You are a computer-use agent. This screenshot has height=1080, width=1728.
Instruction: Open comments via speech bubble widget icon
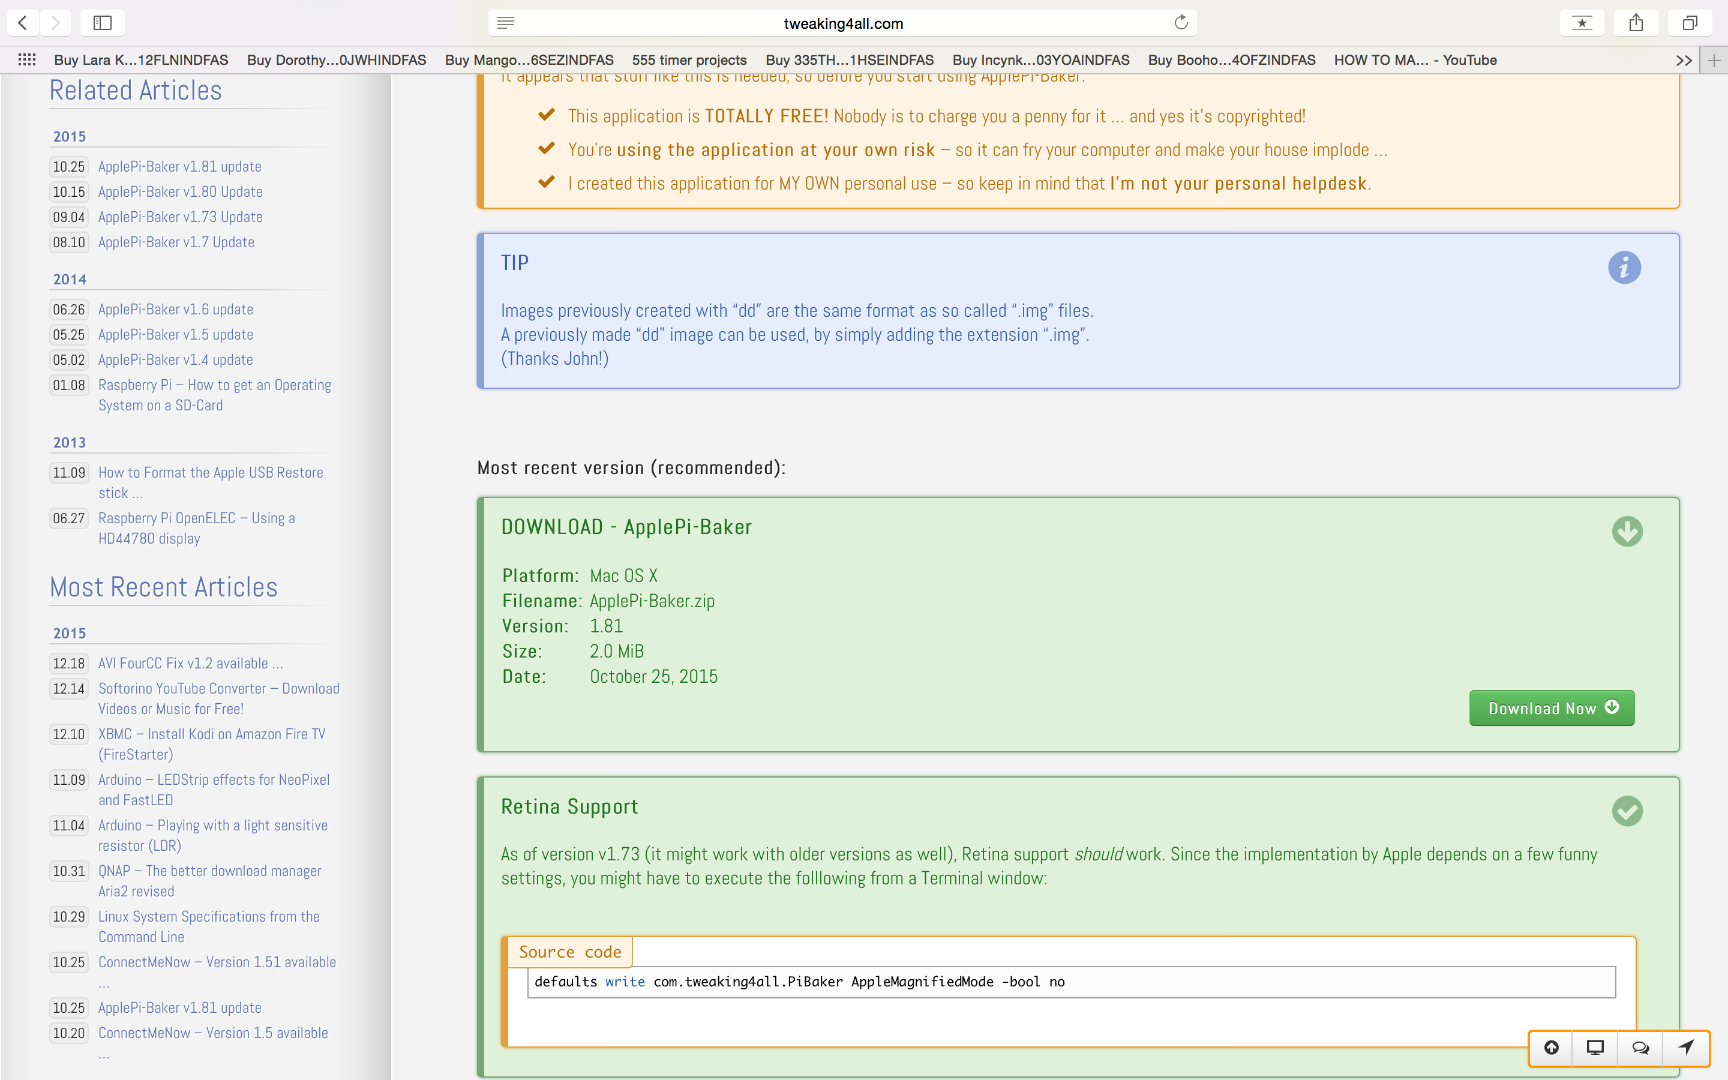tap(1640, 1047)
